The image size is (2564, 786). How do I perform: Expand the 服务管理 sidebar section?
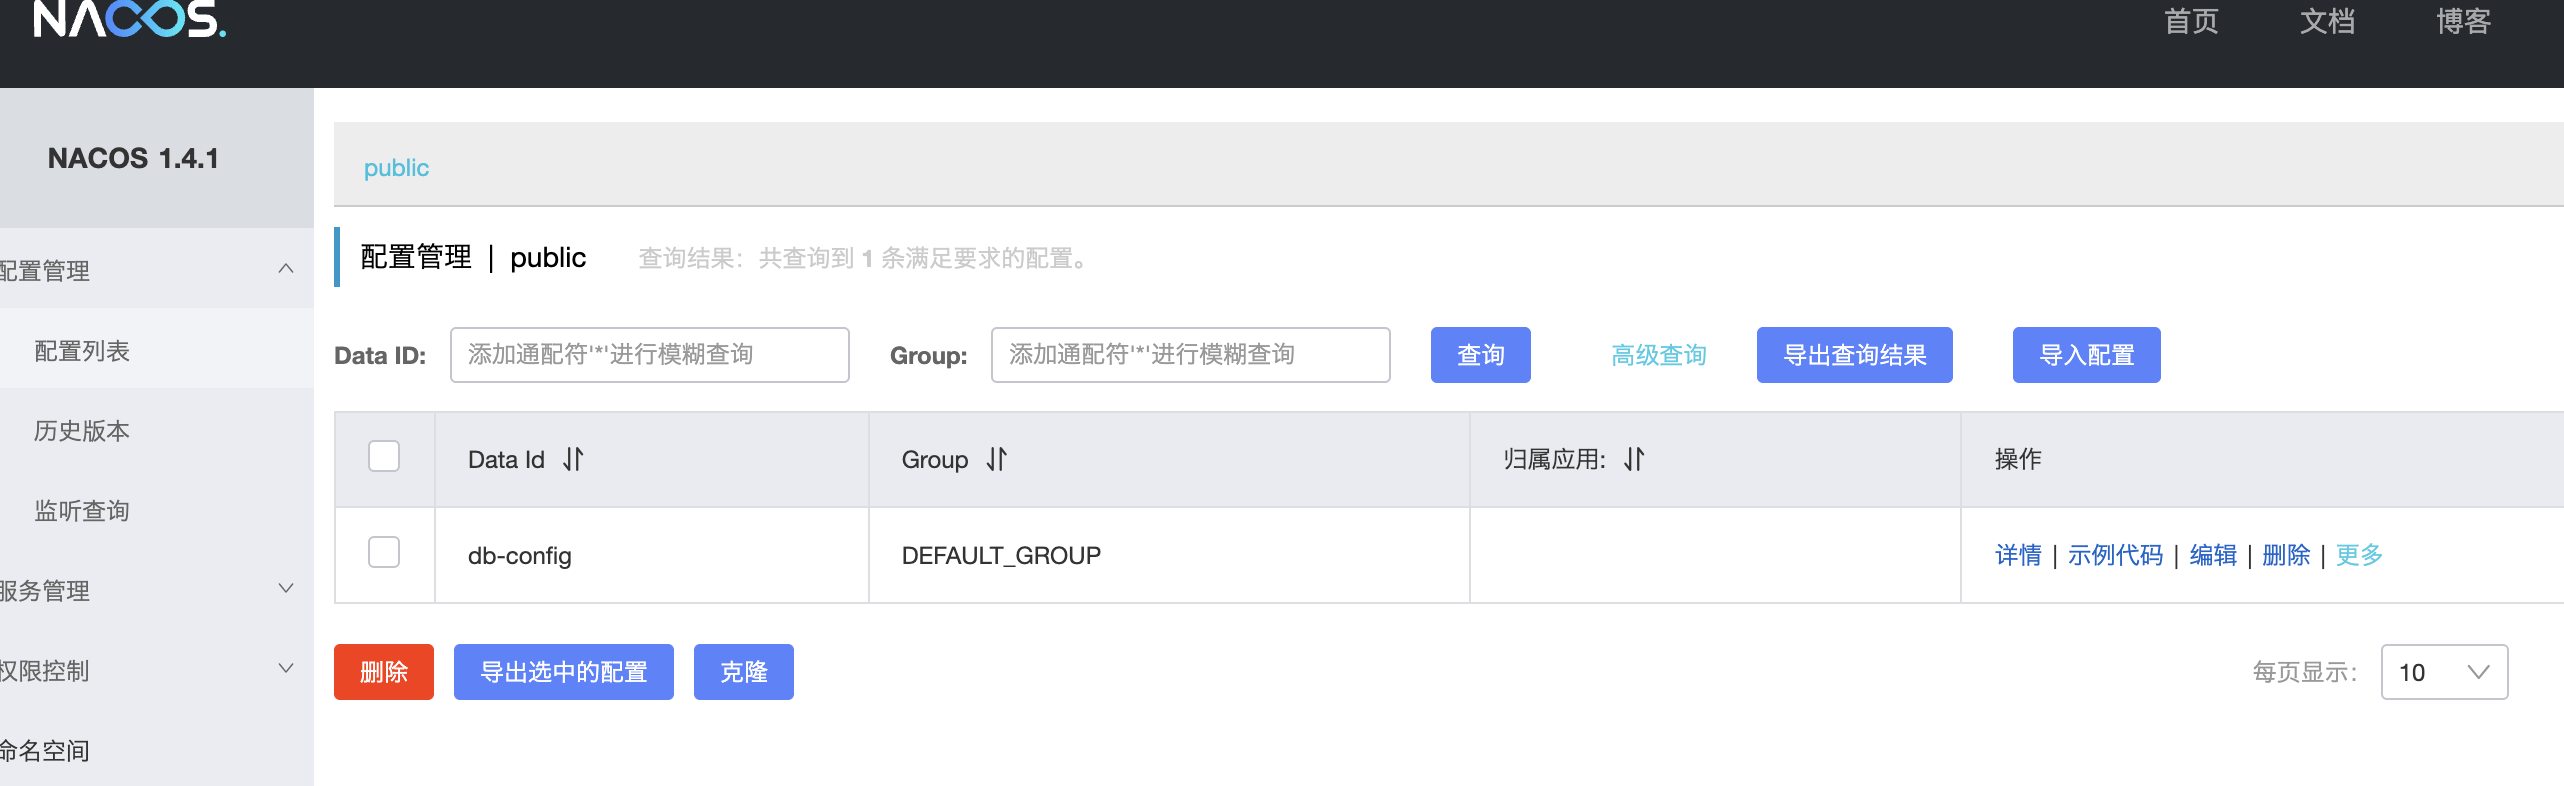[x=285, y=589]
